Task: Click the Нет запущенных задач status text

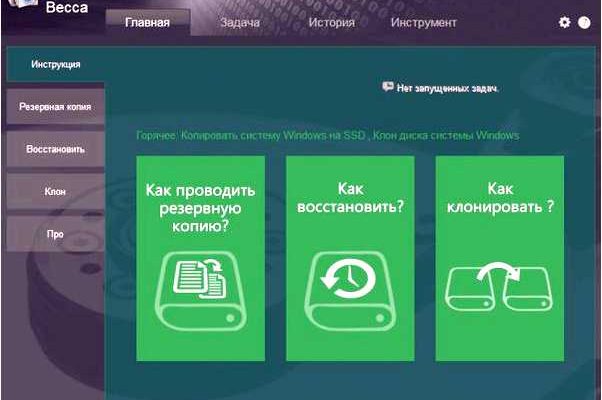Action: pos(447,88)
